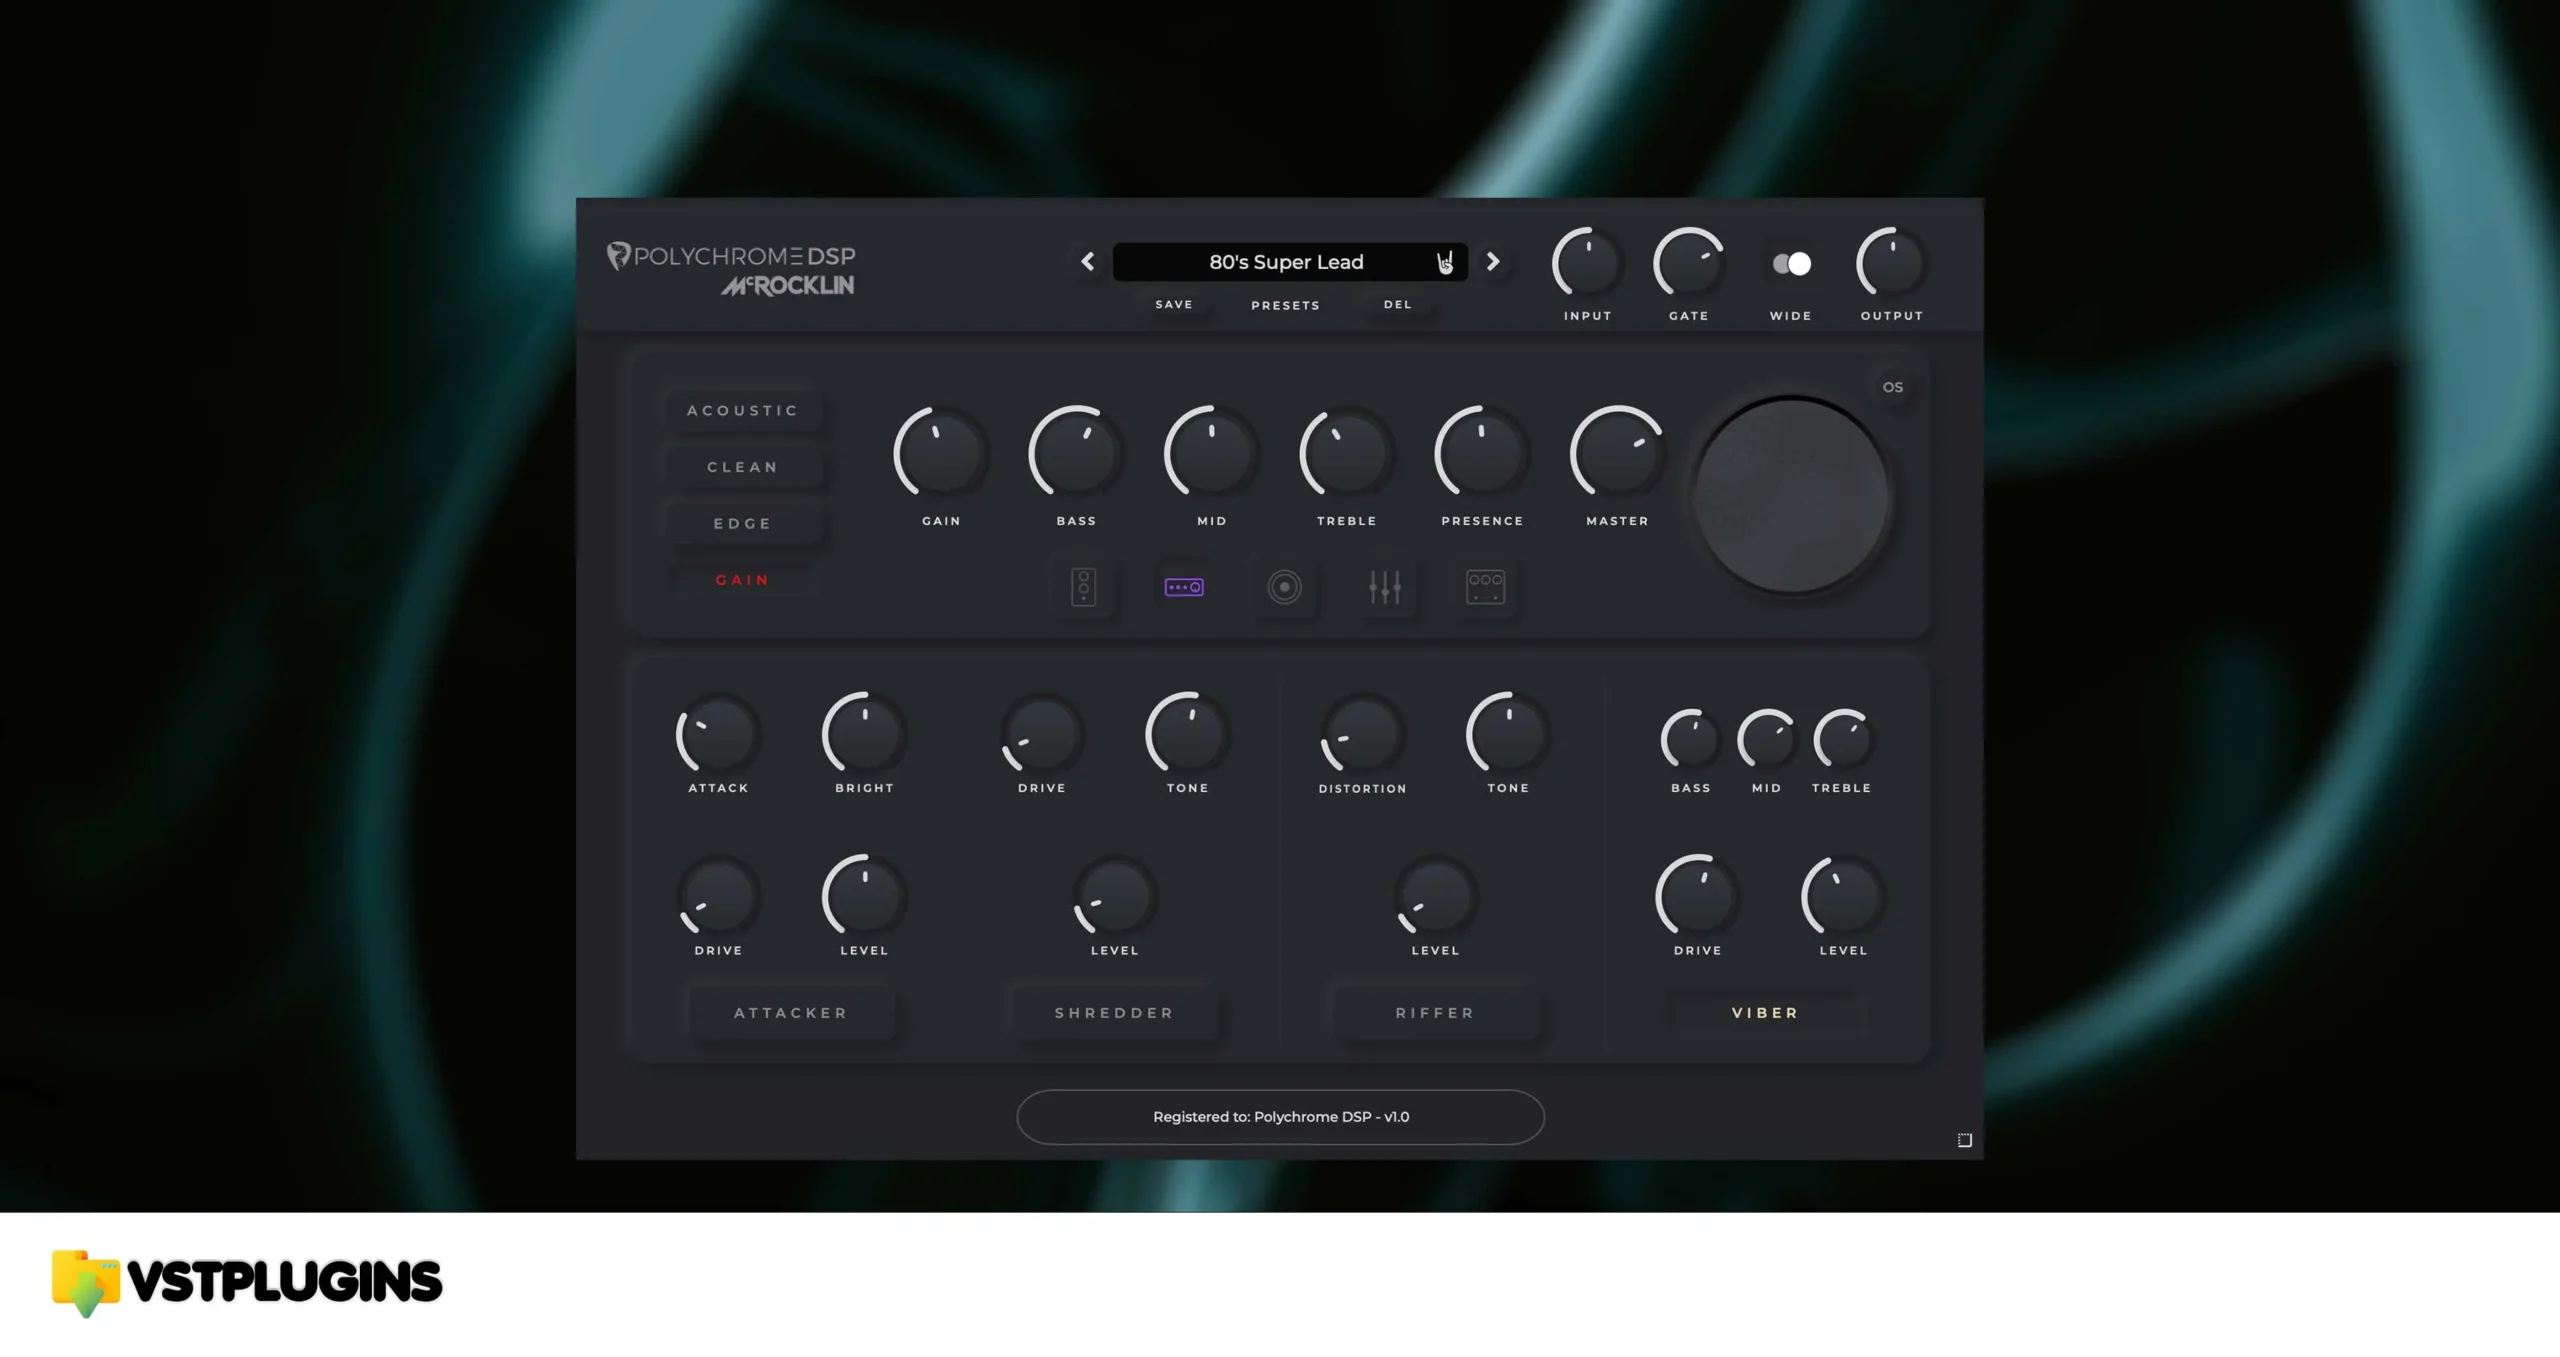Screen dimensions: 2560x1357
Task: Select the CLEAN amp channel
Action: (743, 467)
